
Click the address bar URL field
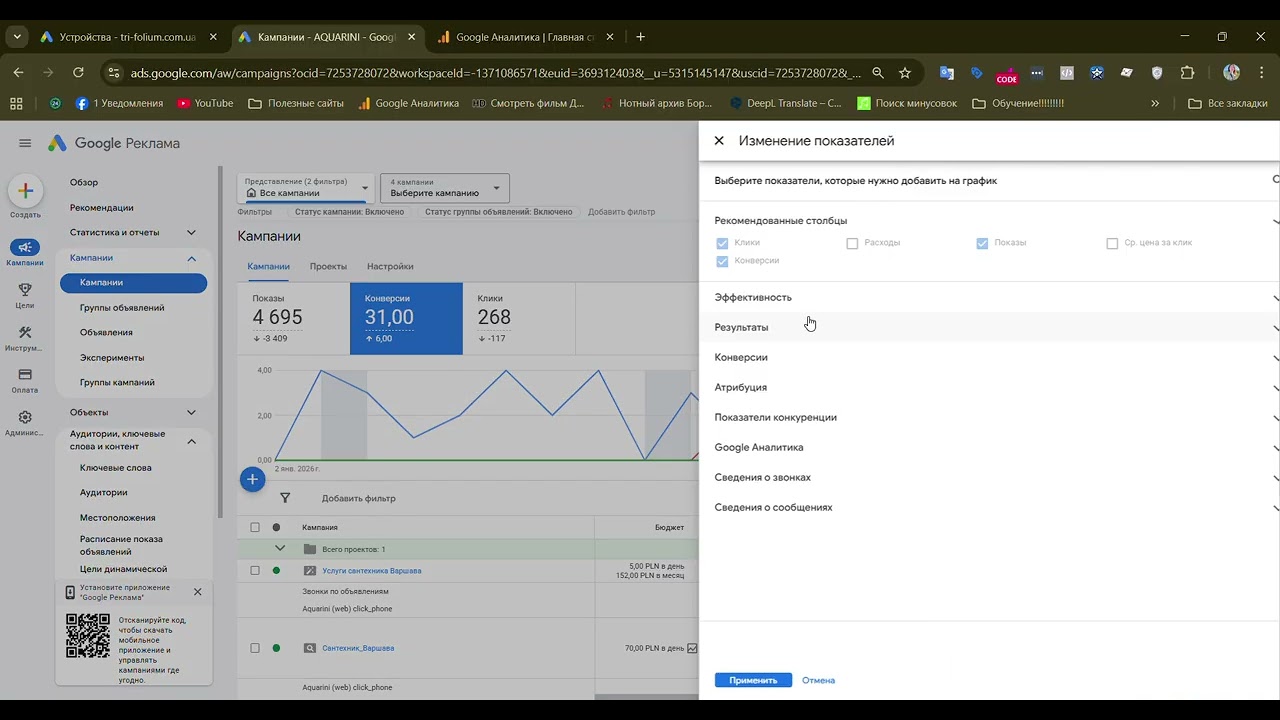pos(495,73)
